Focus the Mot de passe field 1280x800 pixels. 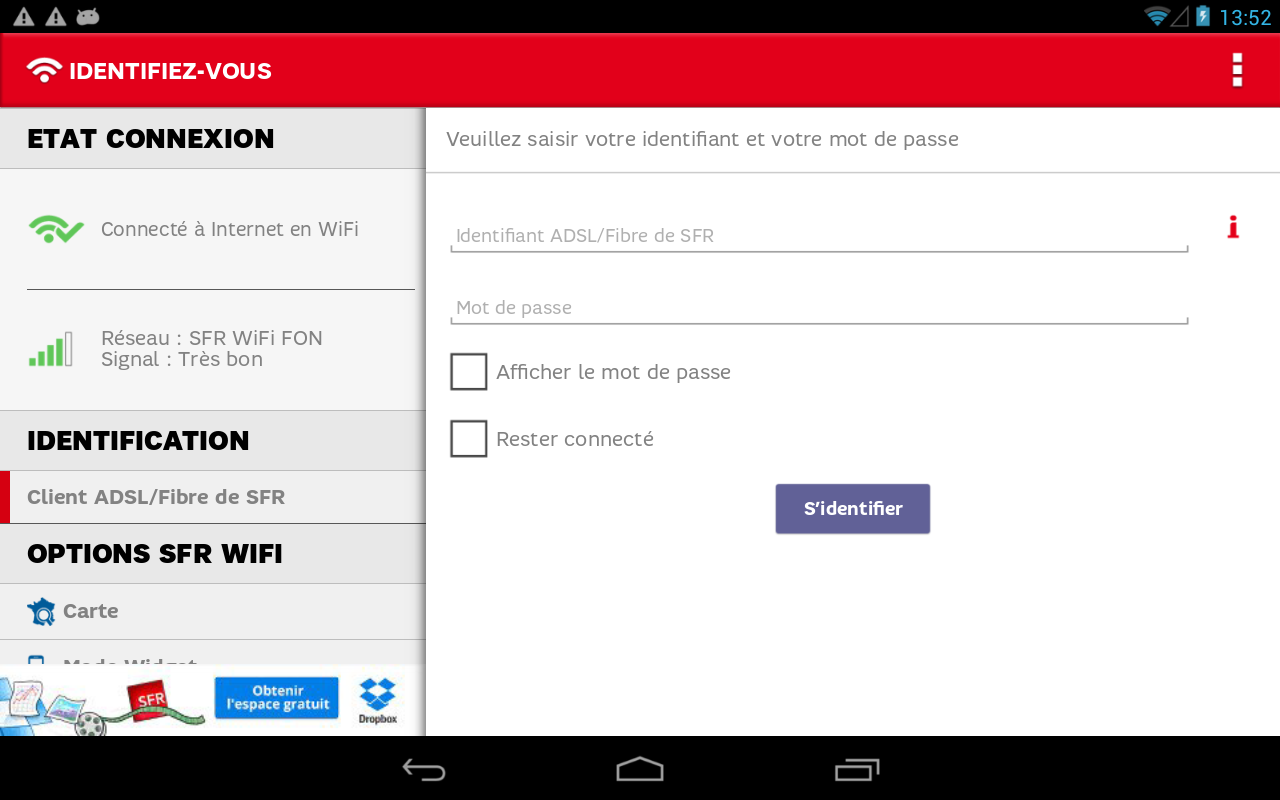(x=819, y=308)
